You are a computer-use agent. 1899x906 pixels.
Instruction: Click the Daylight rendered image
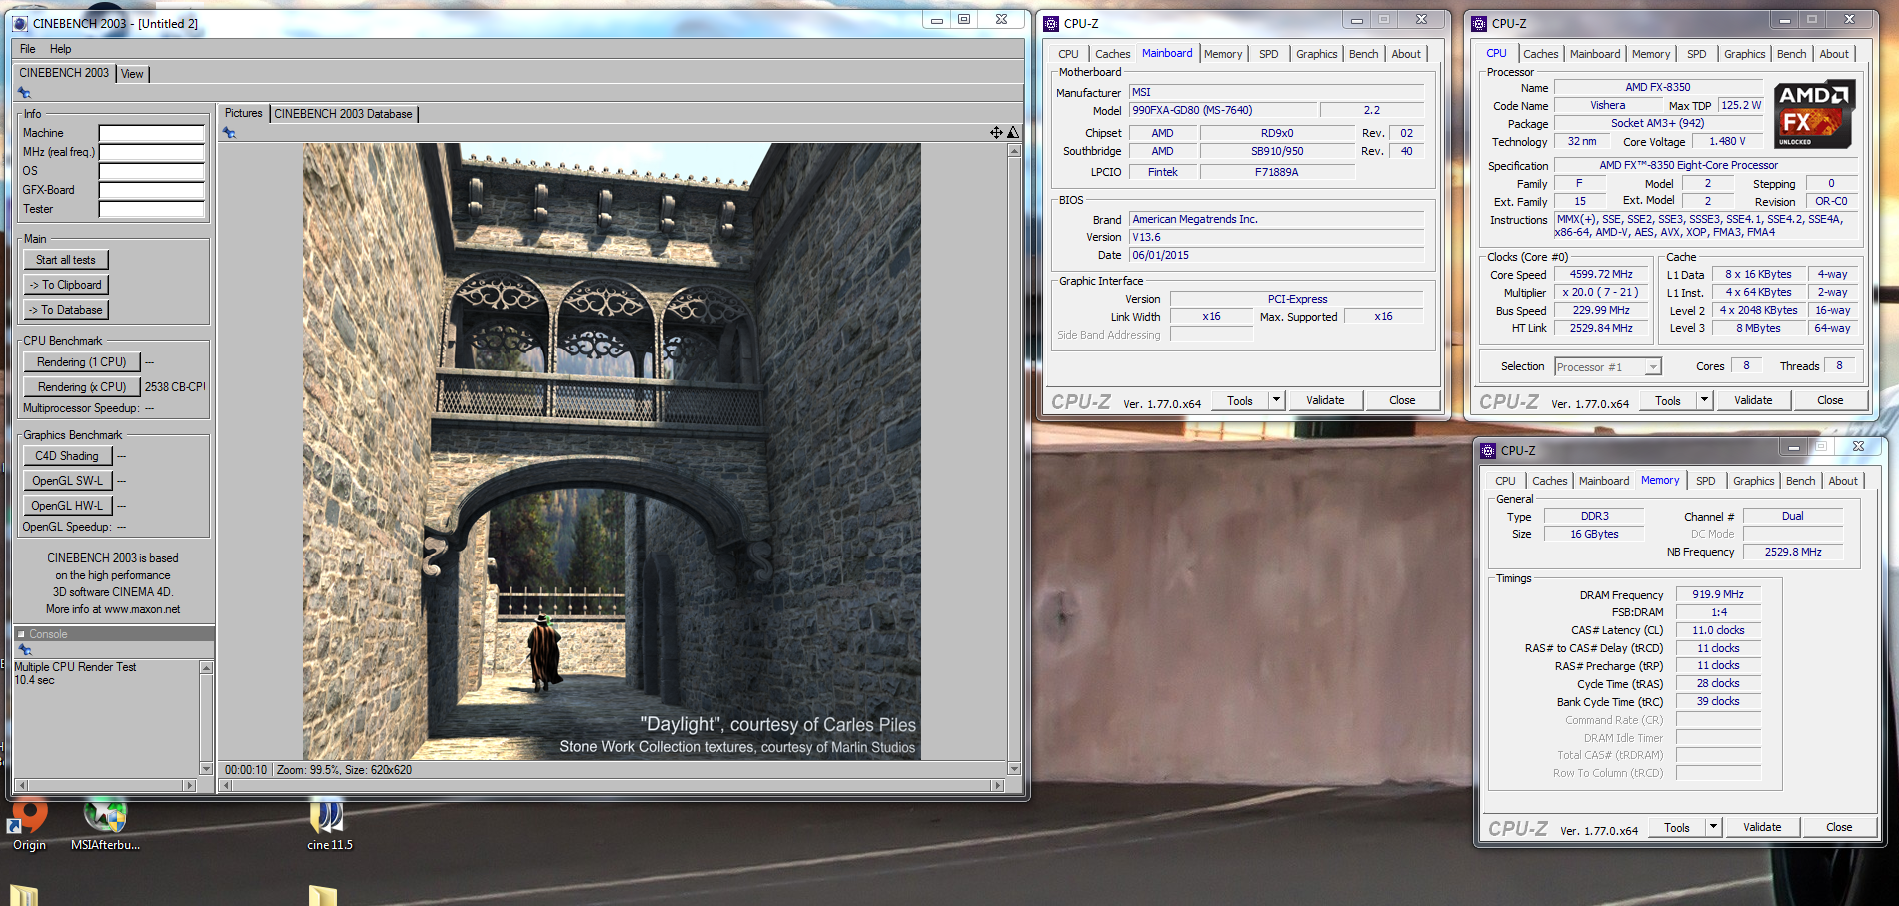pos(612,451)
